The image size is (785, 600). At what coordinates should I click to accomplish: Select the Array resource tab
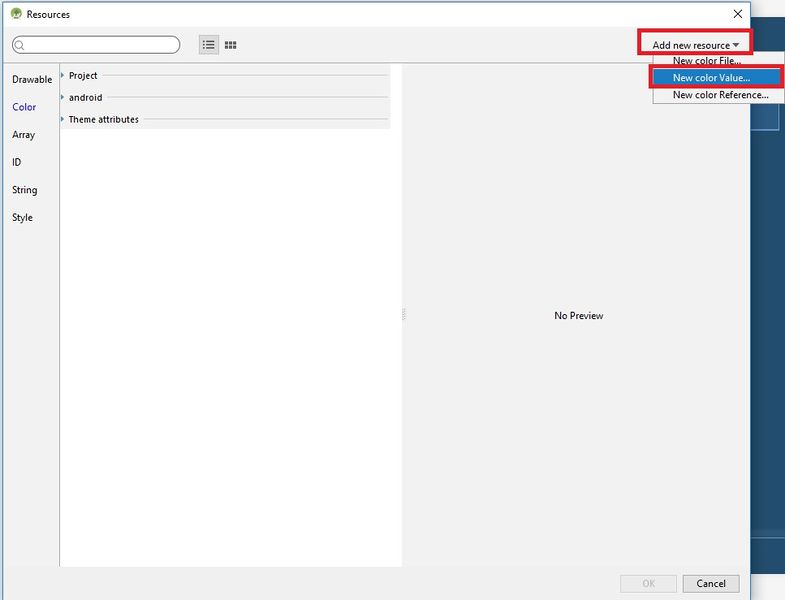[24, 135]
